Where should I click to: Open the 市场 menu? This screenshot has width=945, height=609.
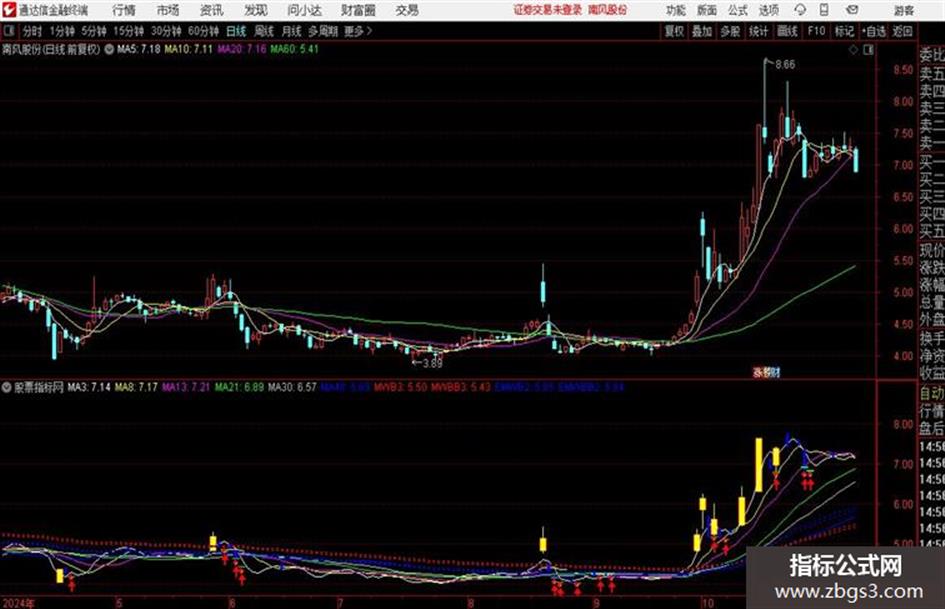click(x=168, y=10)
